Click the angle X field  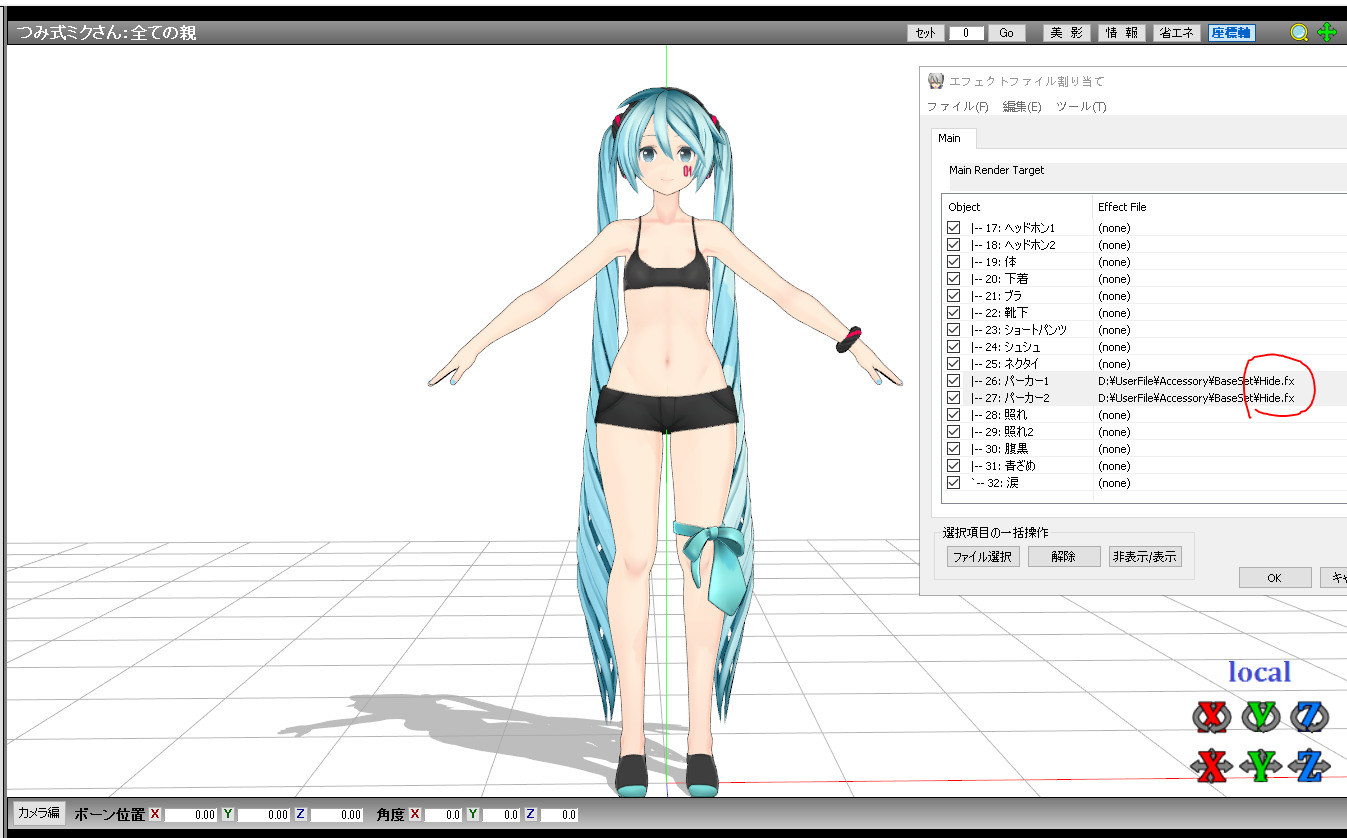pos(443,815)
